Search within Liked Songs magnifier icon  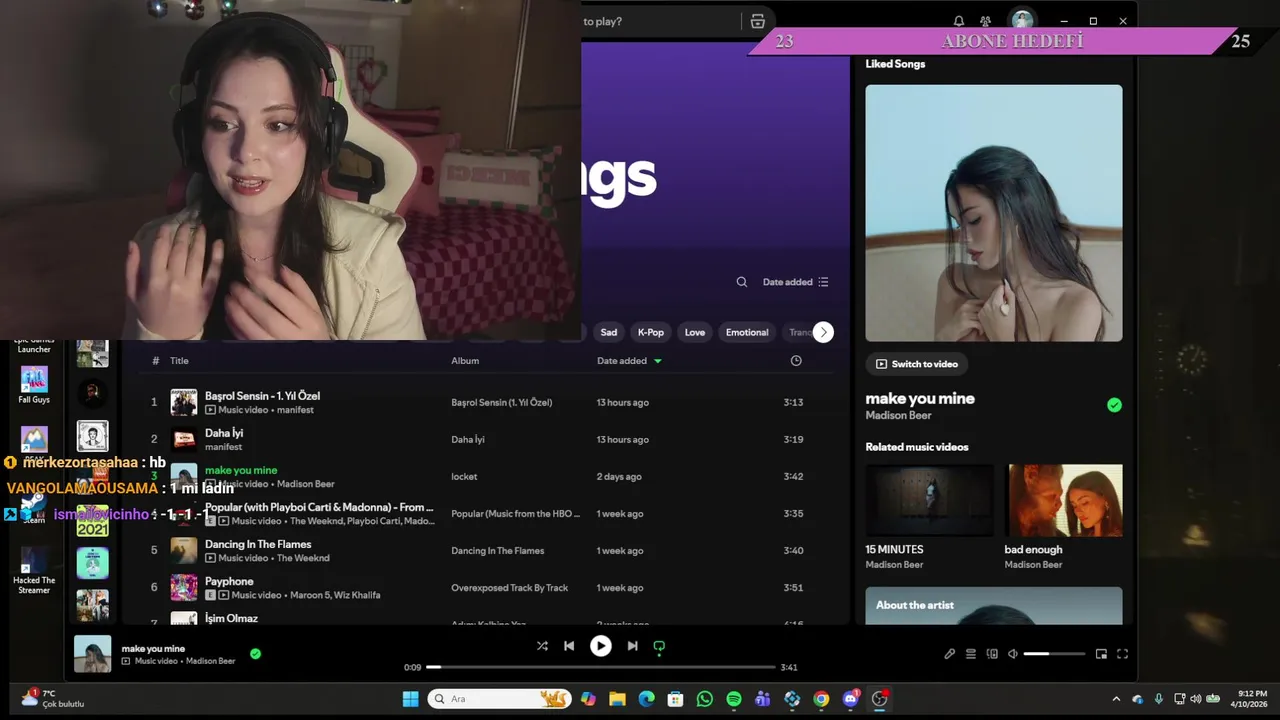point(742,282)
